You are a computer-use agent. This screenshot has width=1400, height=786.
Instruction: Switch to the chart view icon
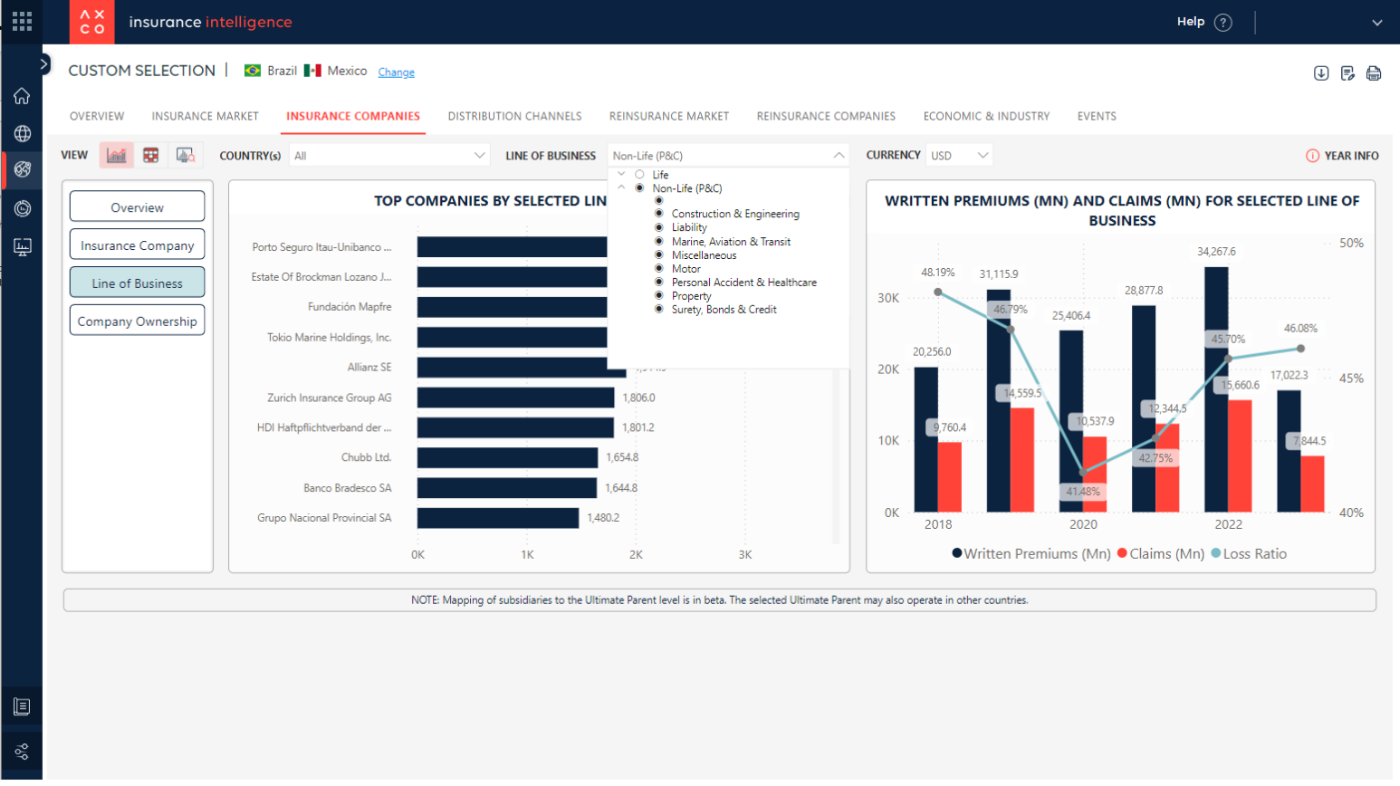click(117, 155)
